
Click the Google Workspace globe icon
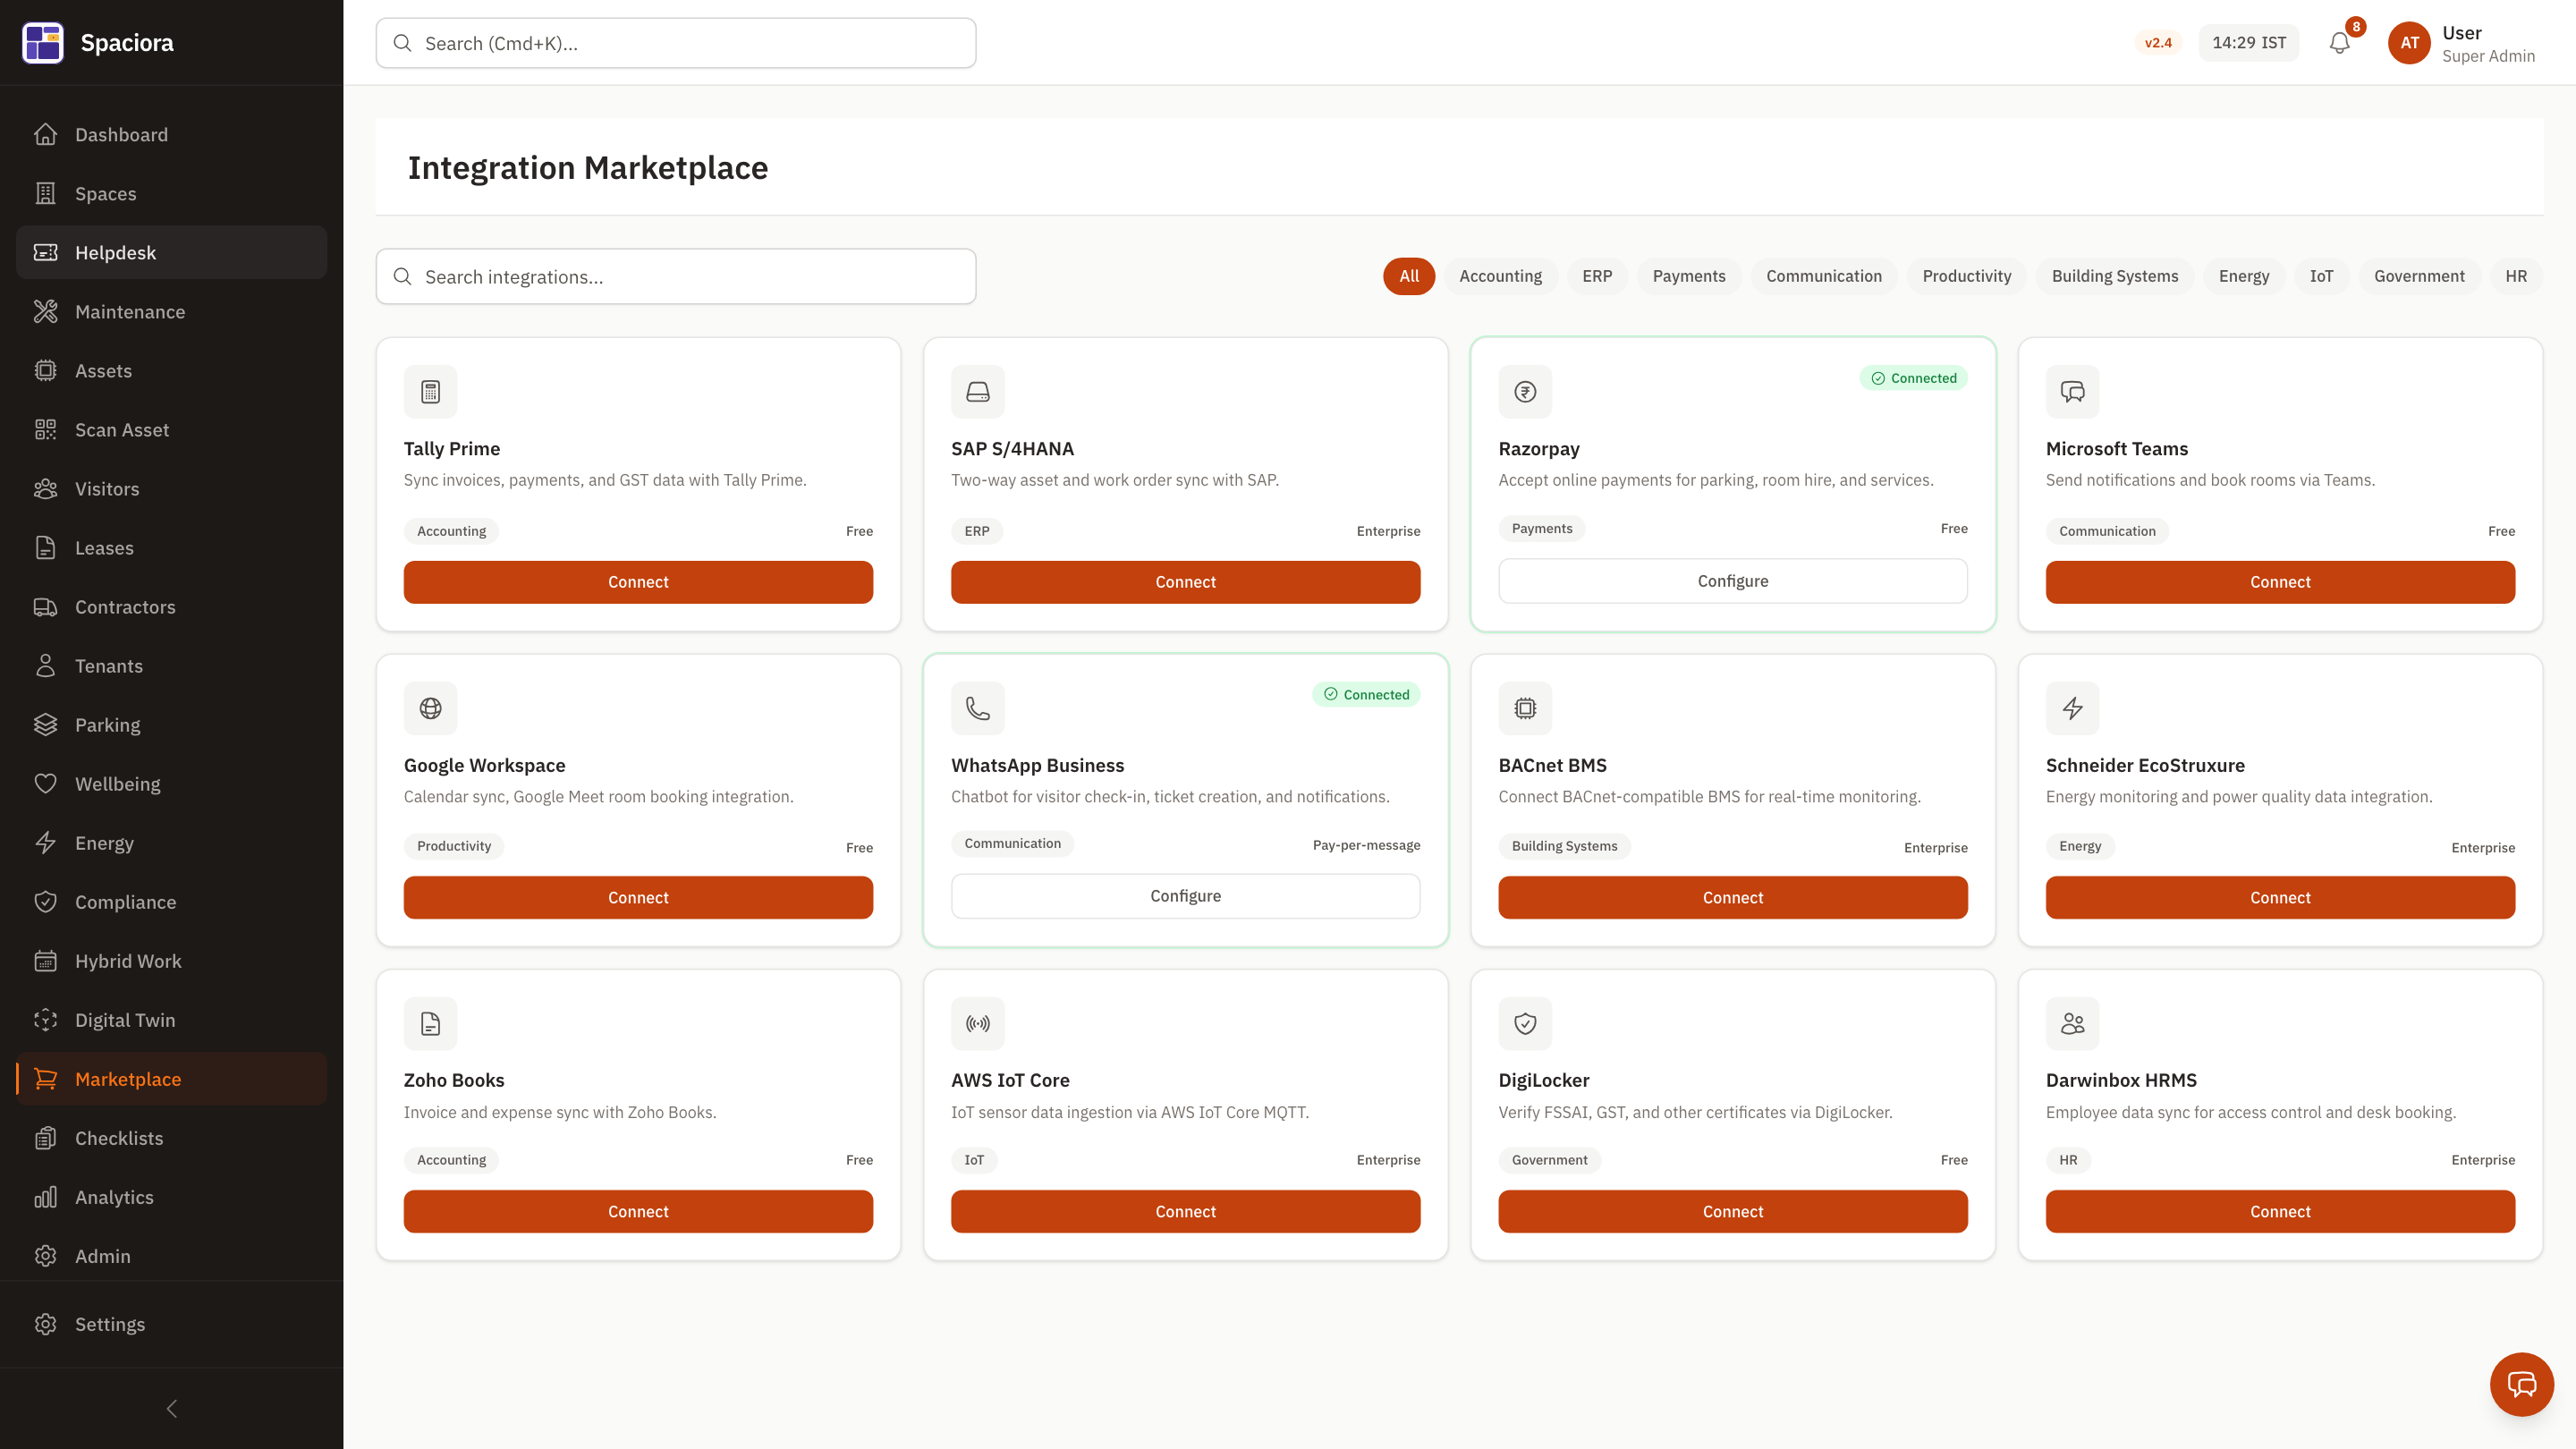(x=430, y=708)
